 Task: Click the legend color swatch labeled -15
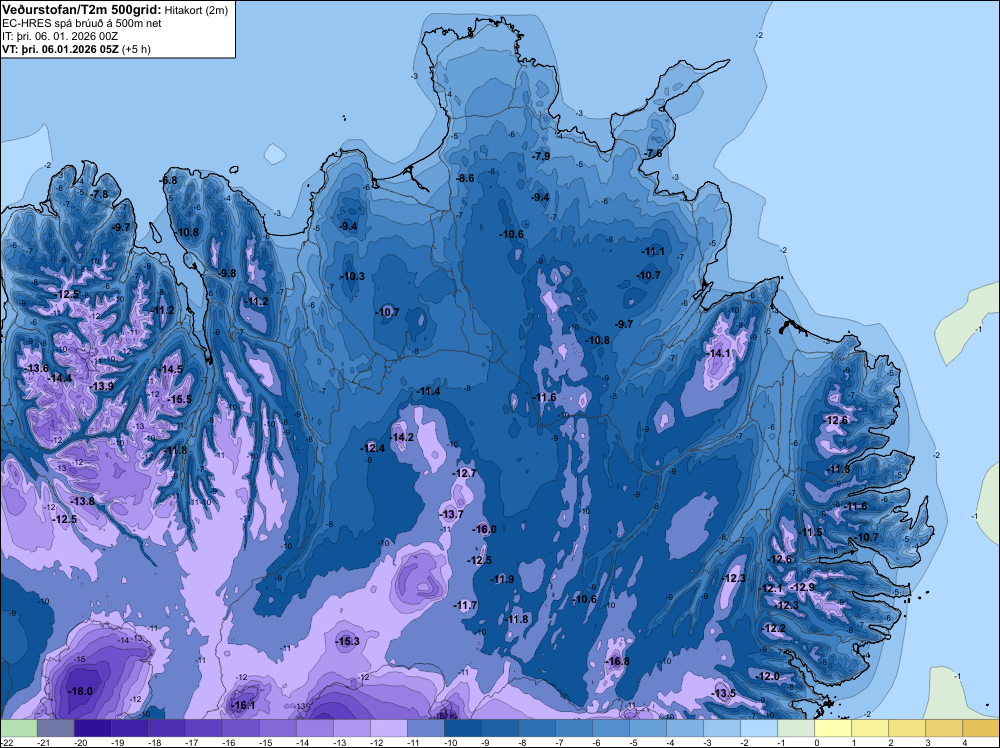click(x=277, y=728)
